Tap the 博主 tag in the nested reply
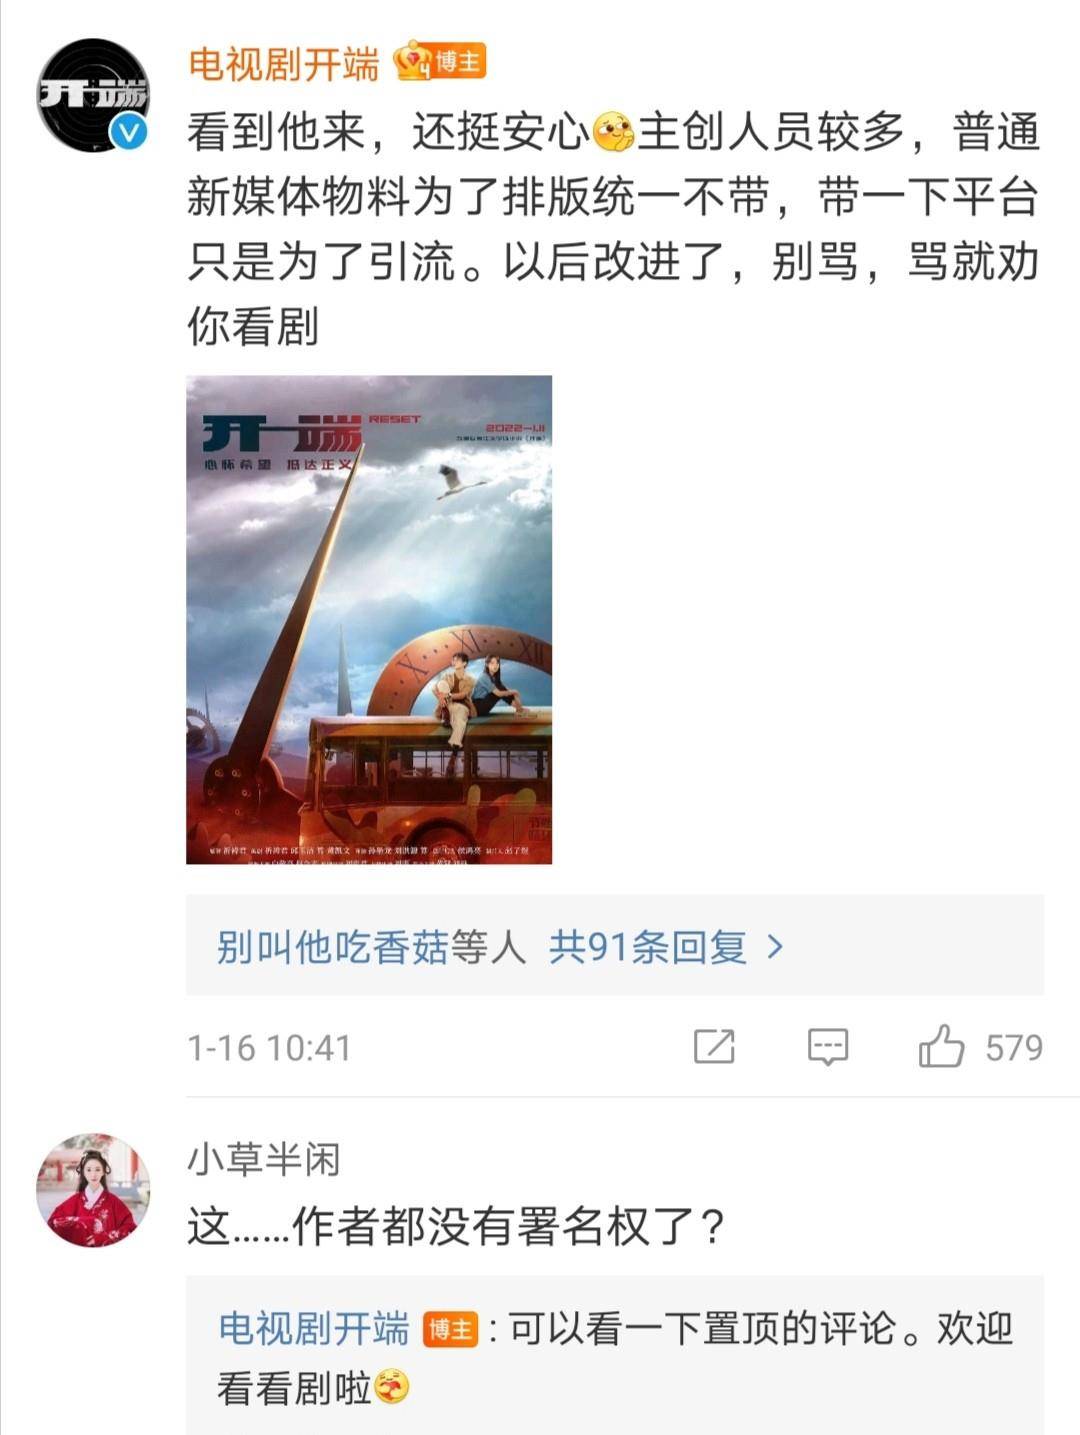This screenshot has height=1435, width=1080. (x=451, y=1330)
